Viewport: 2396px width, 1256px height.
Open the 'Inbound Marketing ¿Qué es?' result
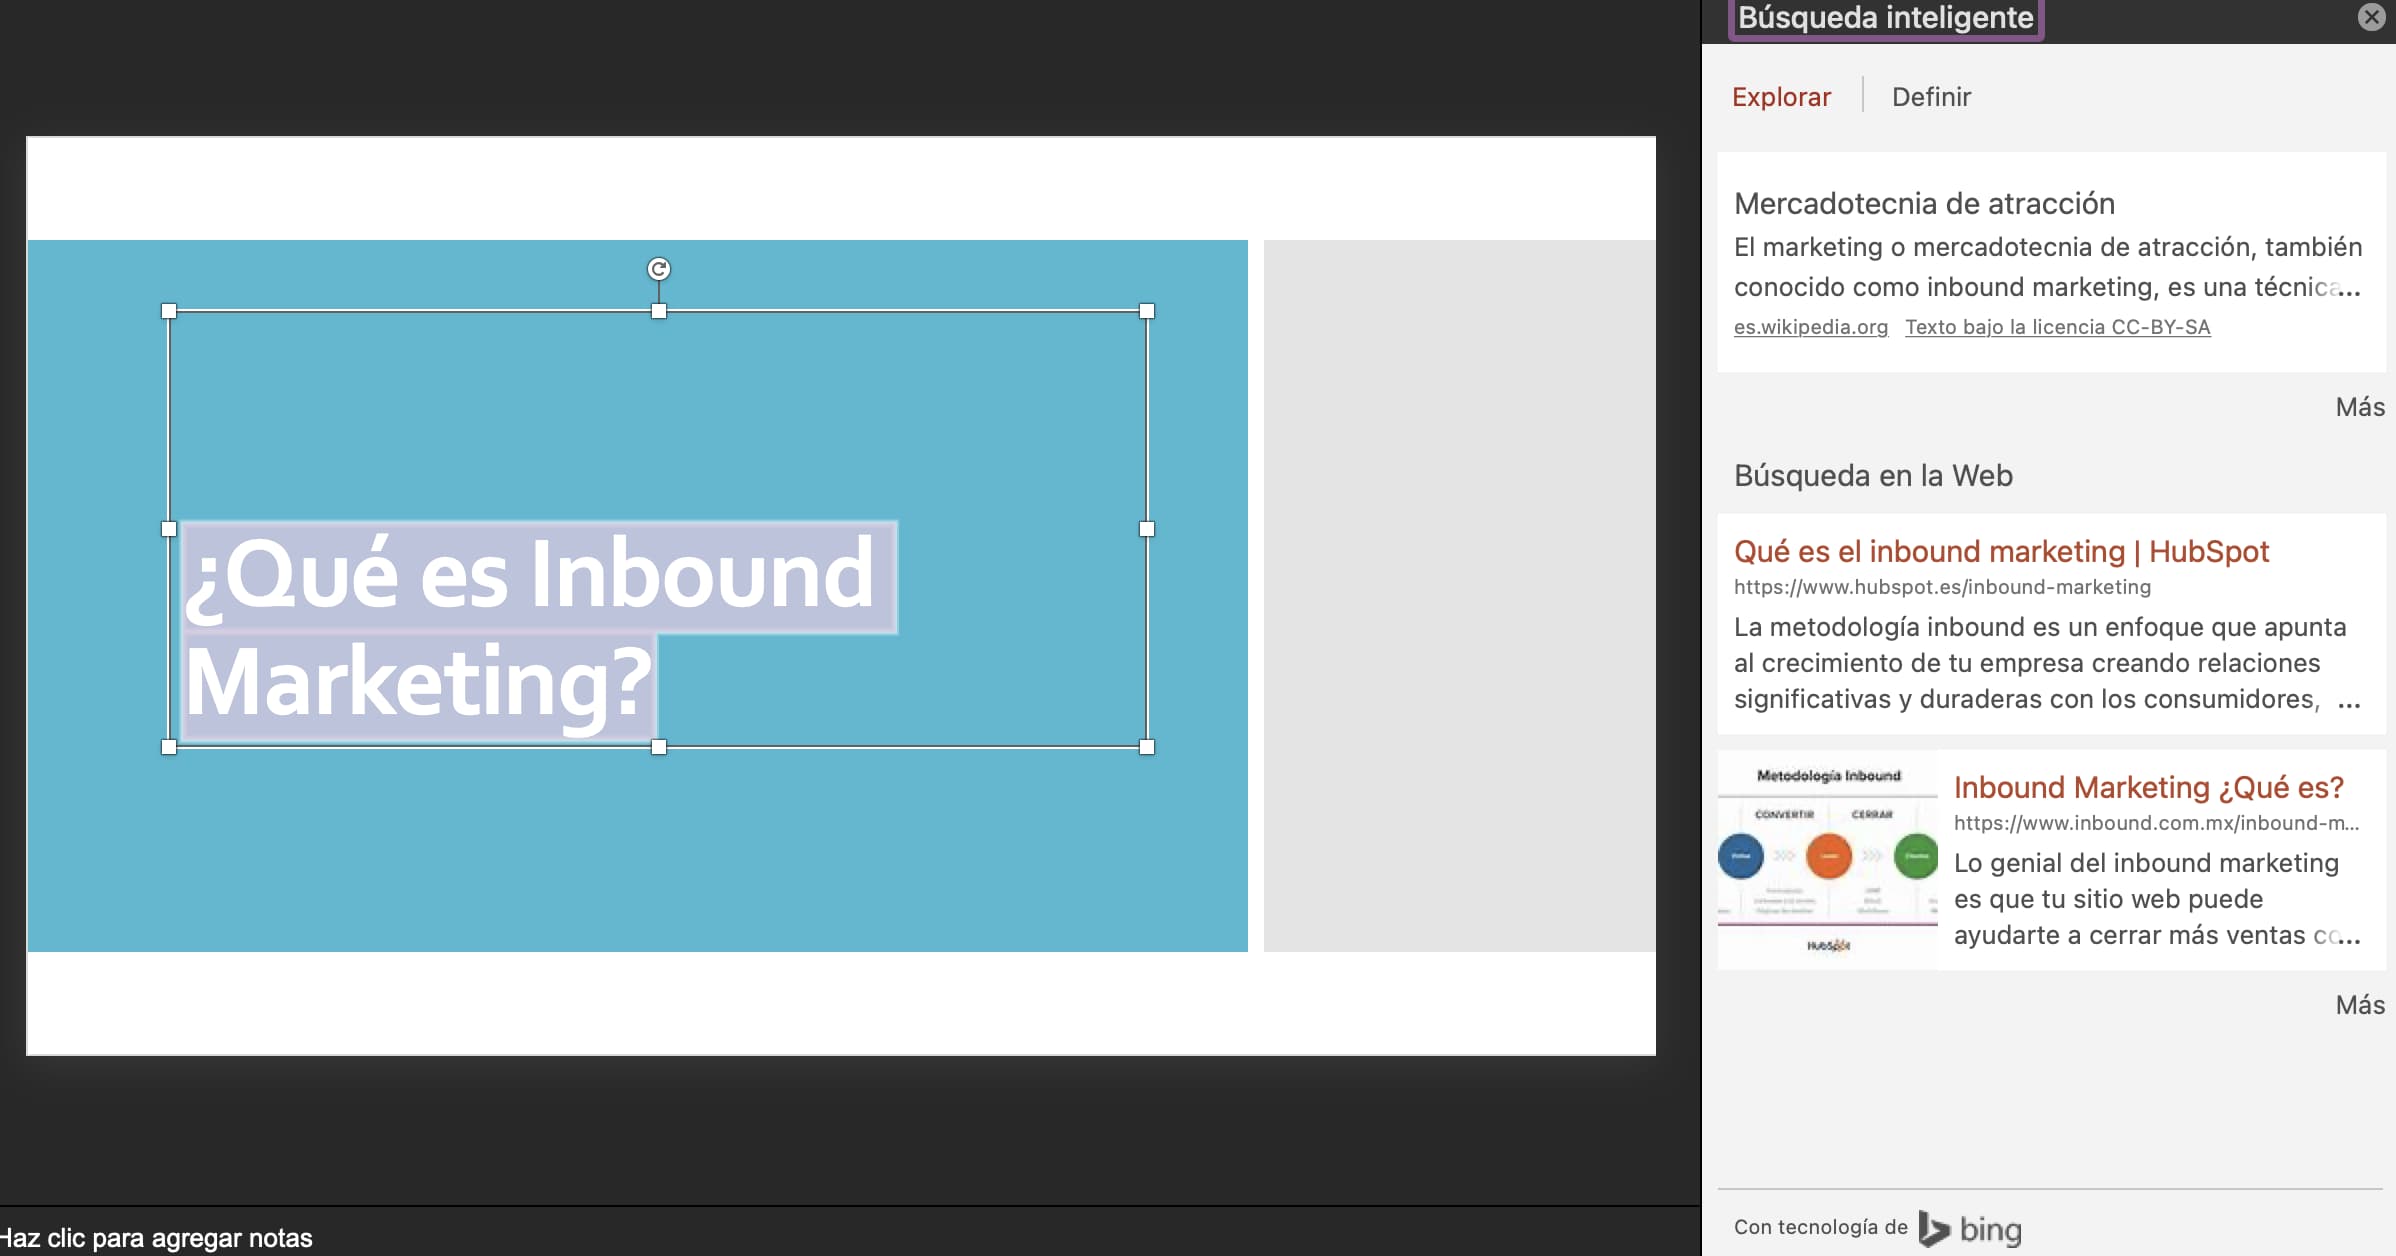pos(2148,787)
